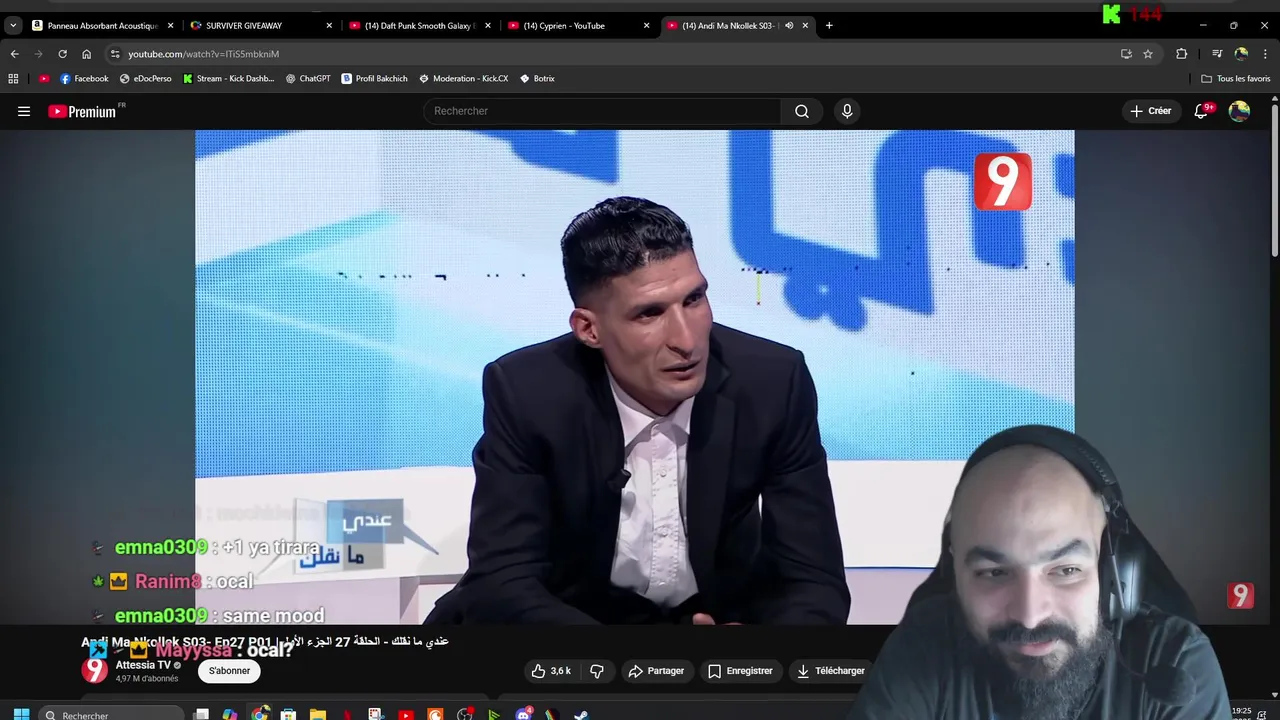
Task: Save the video with Enregistrer
Action: 740,671
